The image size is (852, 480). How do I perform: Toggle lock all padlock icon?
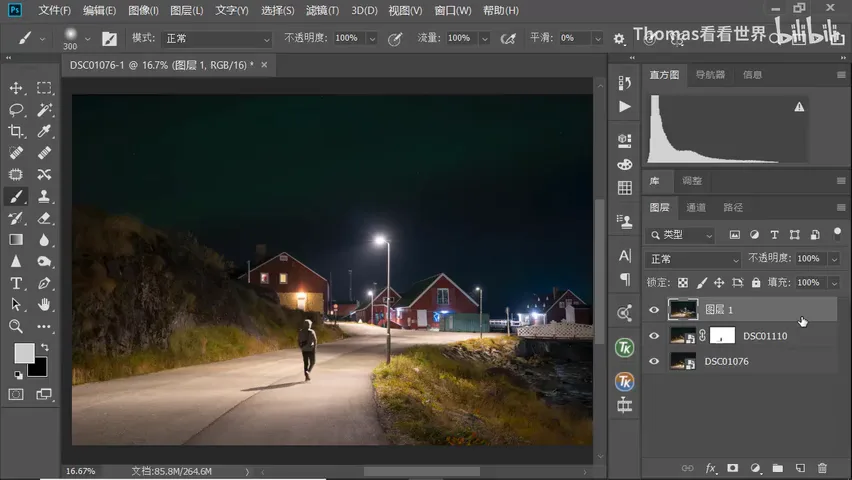(756, 283)
